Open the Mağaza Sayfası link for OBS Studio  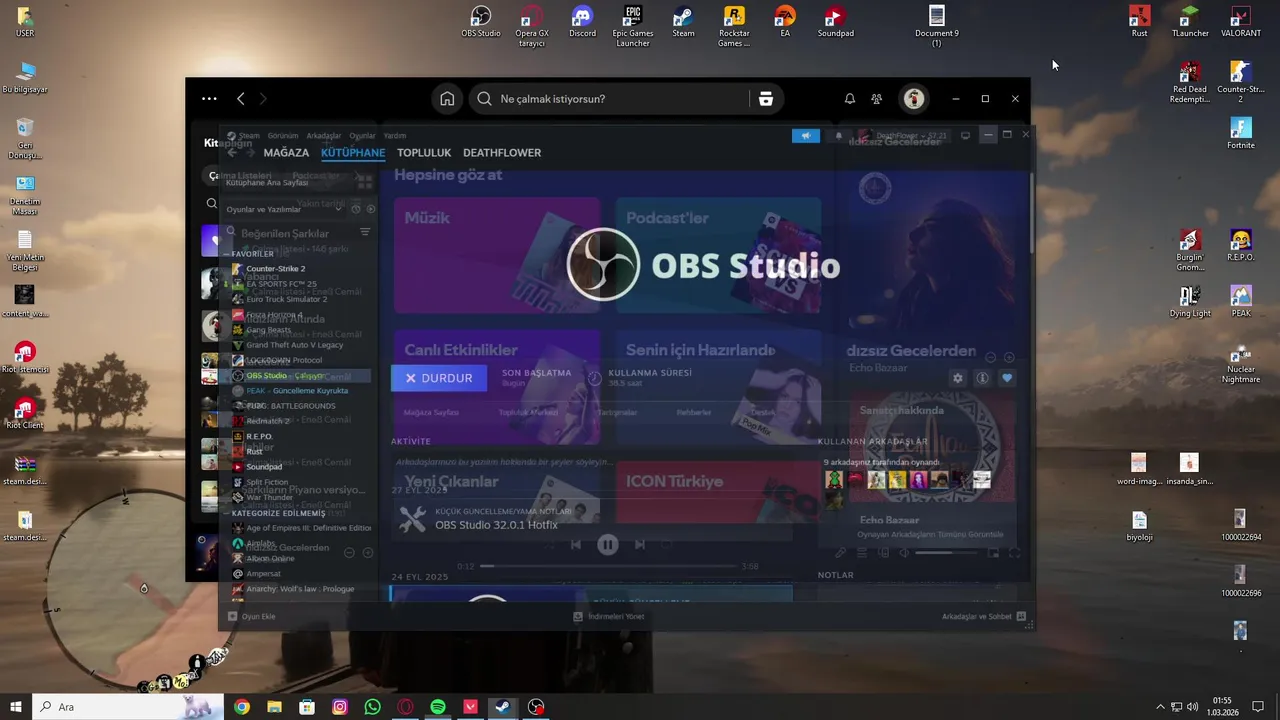click(x=431, y=412)
